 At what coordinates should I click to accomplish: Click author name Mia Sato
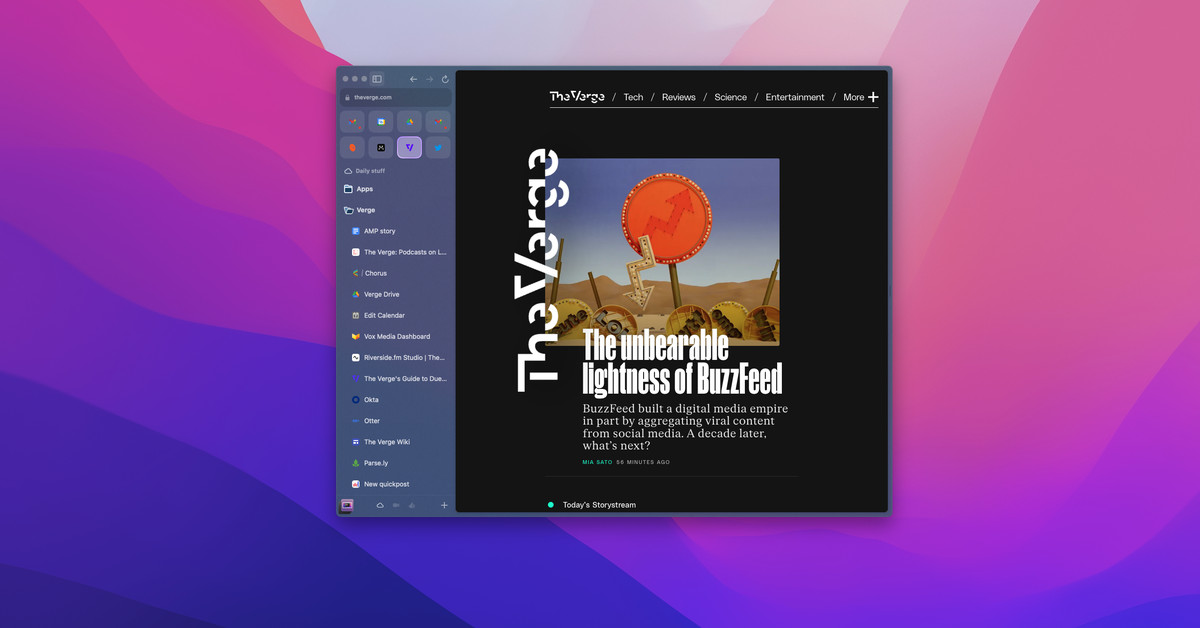pyautogui.click(x=597, y=462)
